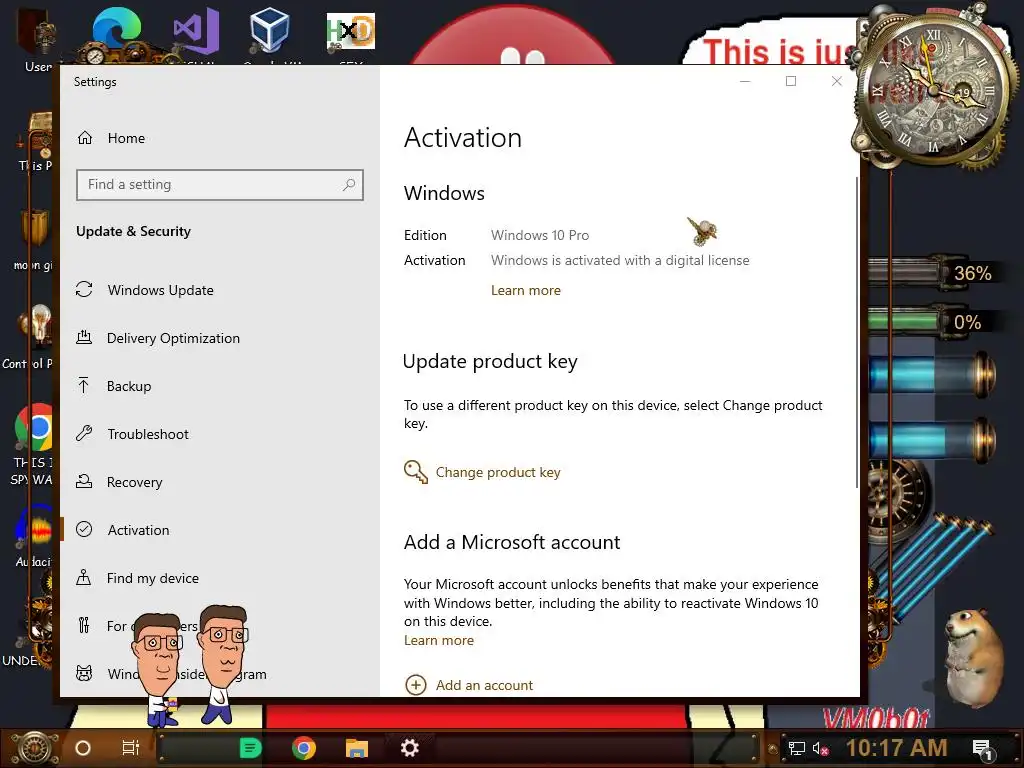Select Recovery in sidebar
This screenshot has width=1024, height=768.
point(135,482)
